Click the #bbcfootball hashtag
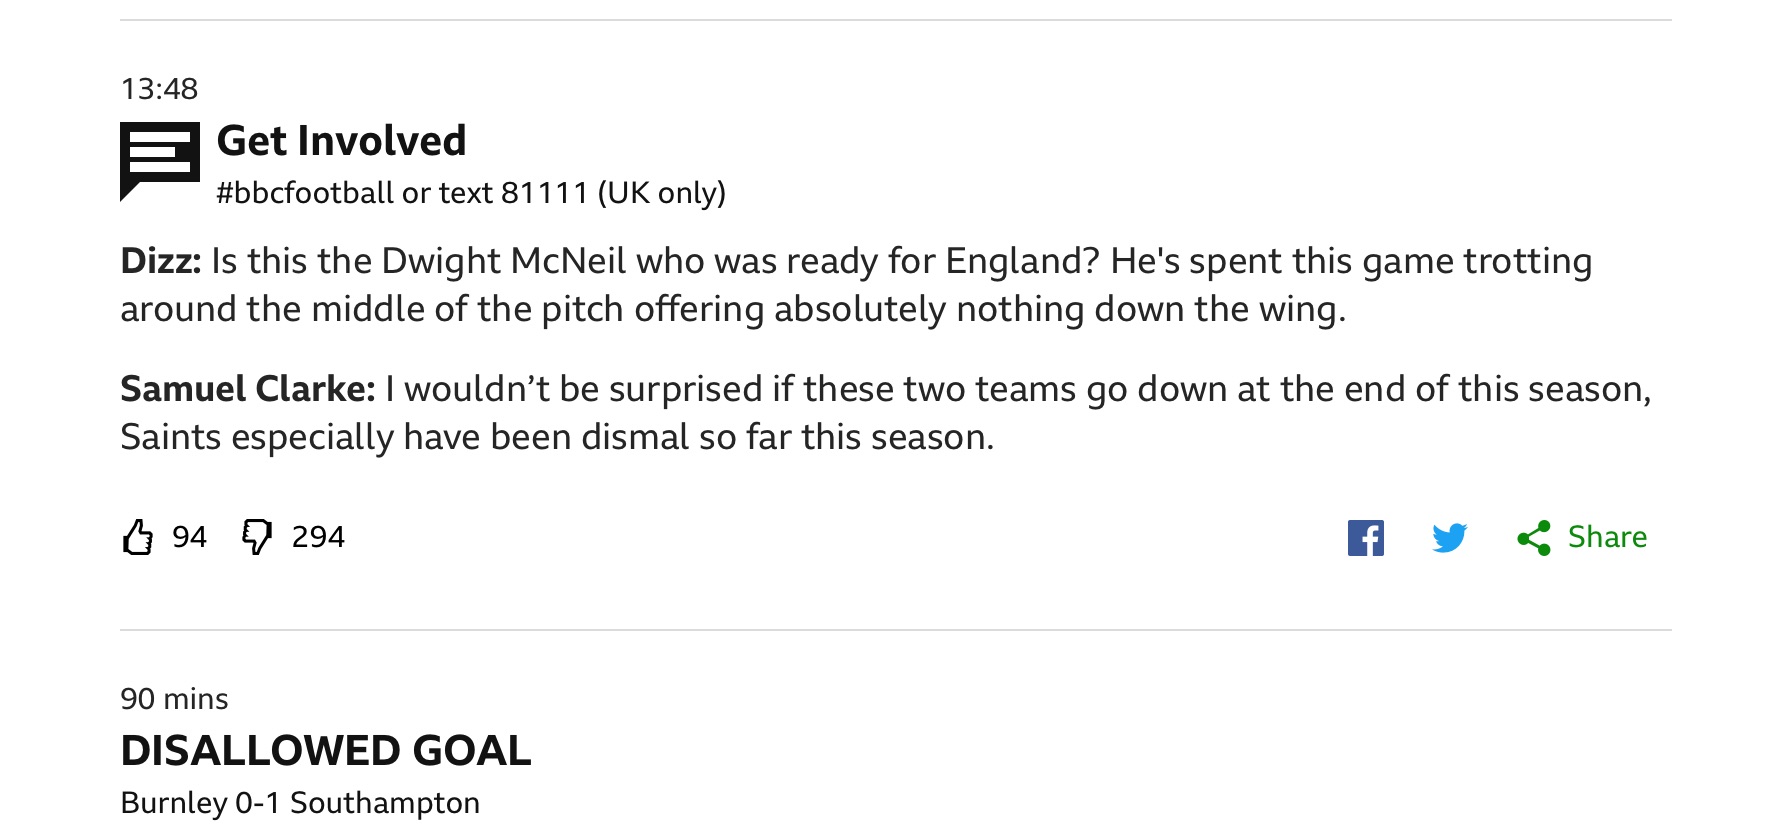Screen dimensions: 1792x828 305,192
